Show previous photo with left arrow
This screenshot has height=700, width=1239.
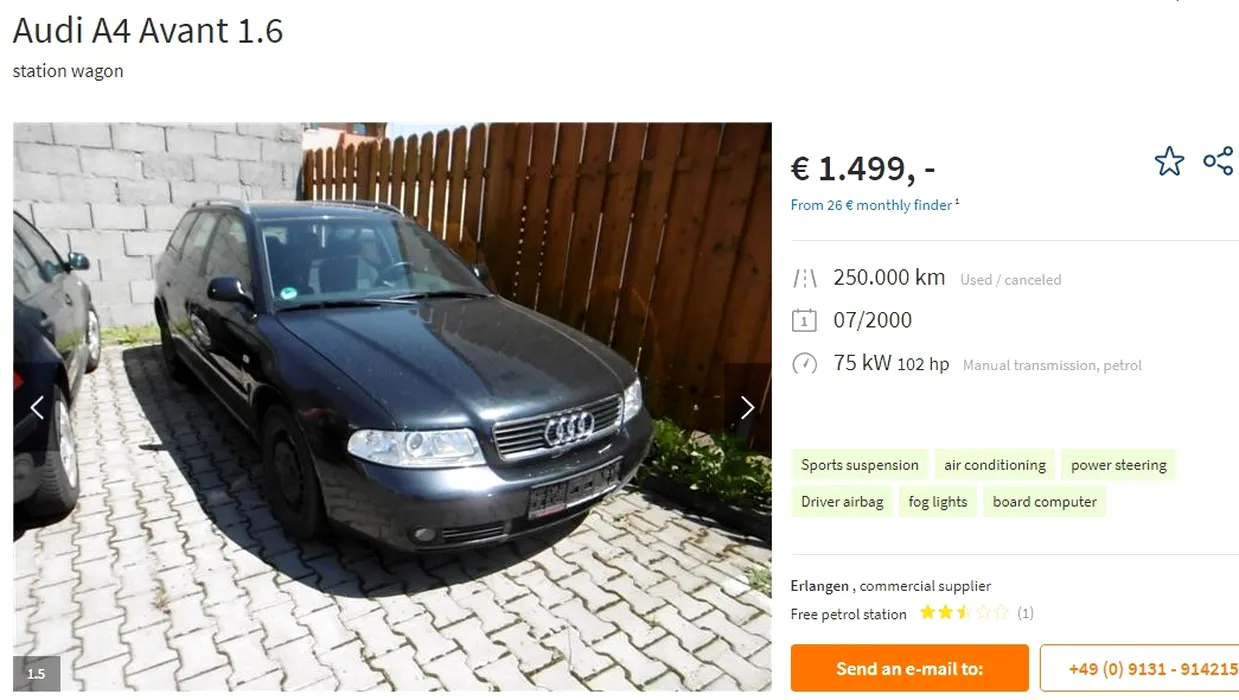pyautogui.click(x=37, y=407)
